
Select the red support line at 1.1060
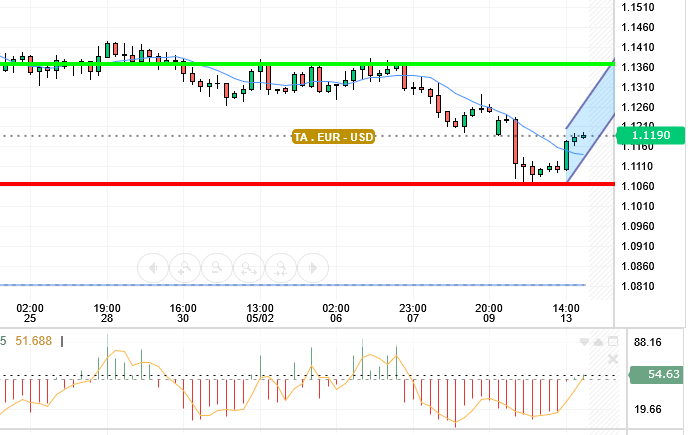click(x=307, y=184)
